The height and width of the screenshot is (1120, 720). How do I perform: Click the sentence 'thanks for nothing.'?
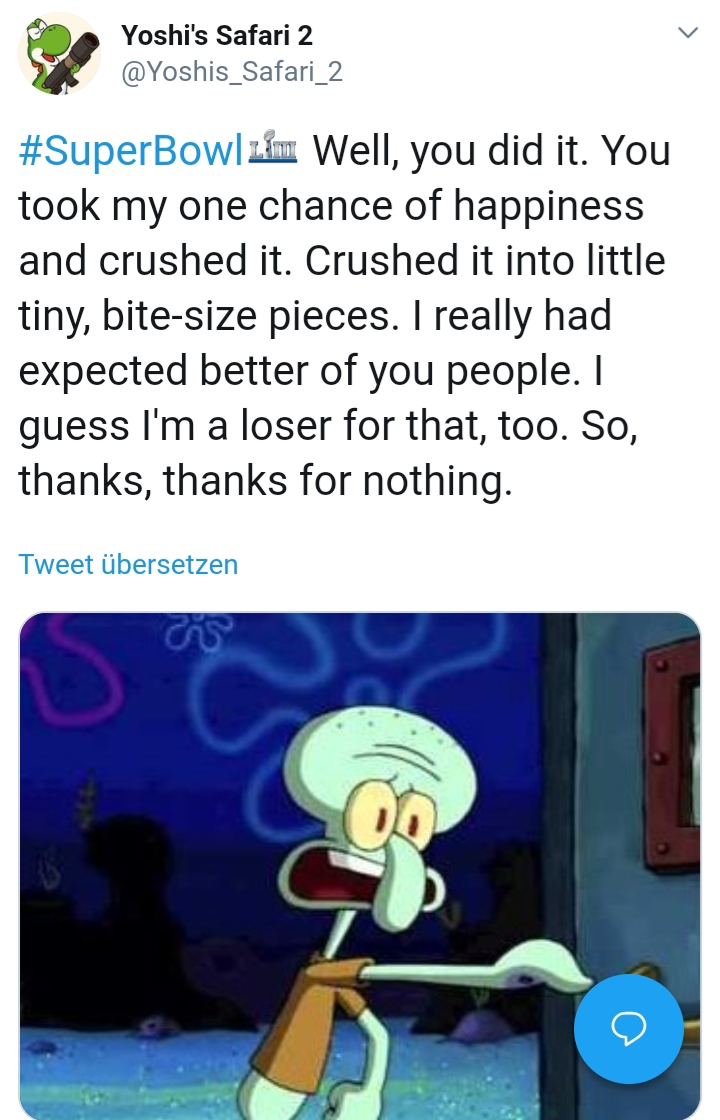pyautogui.click(x=338, y=480)
